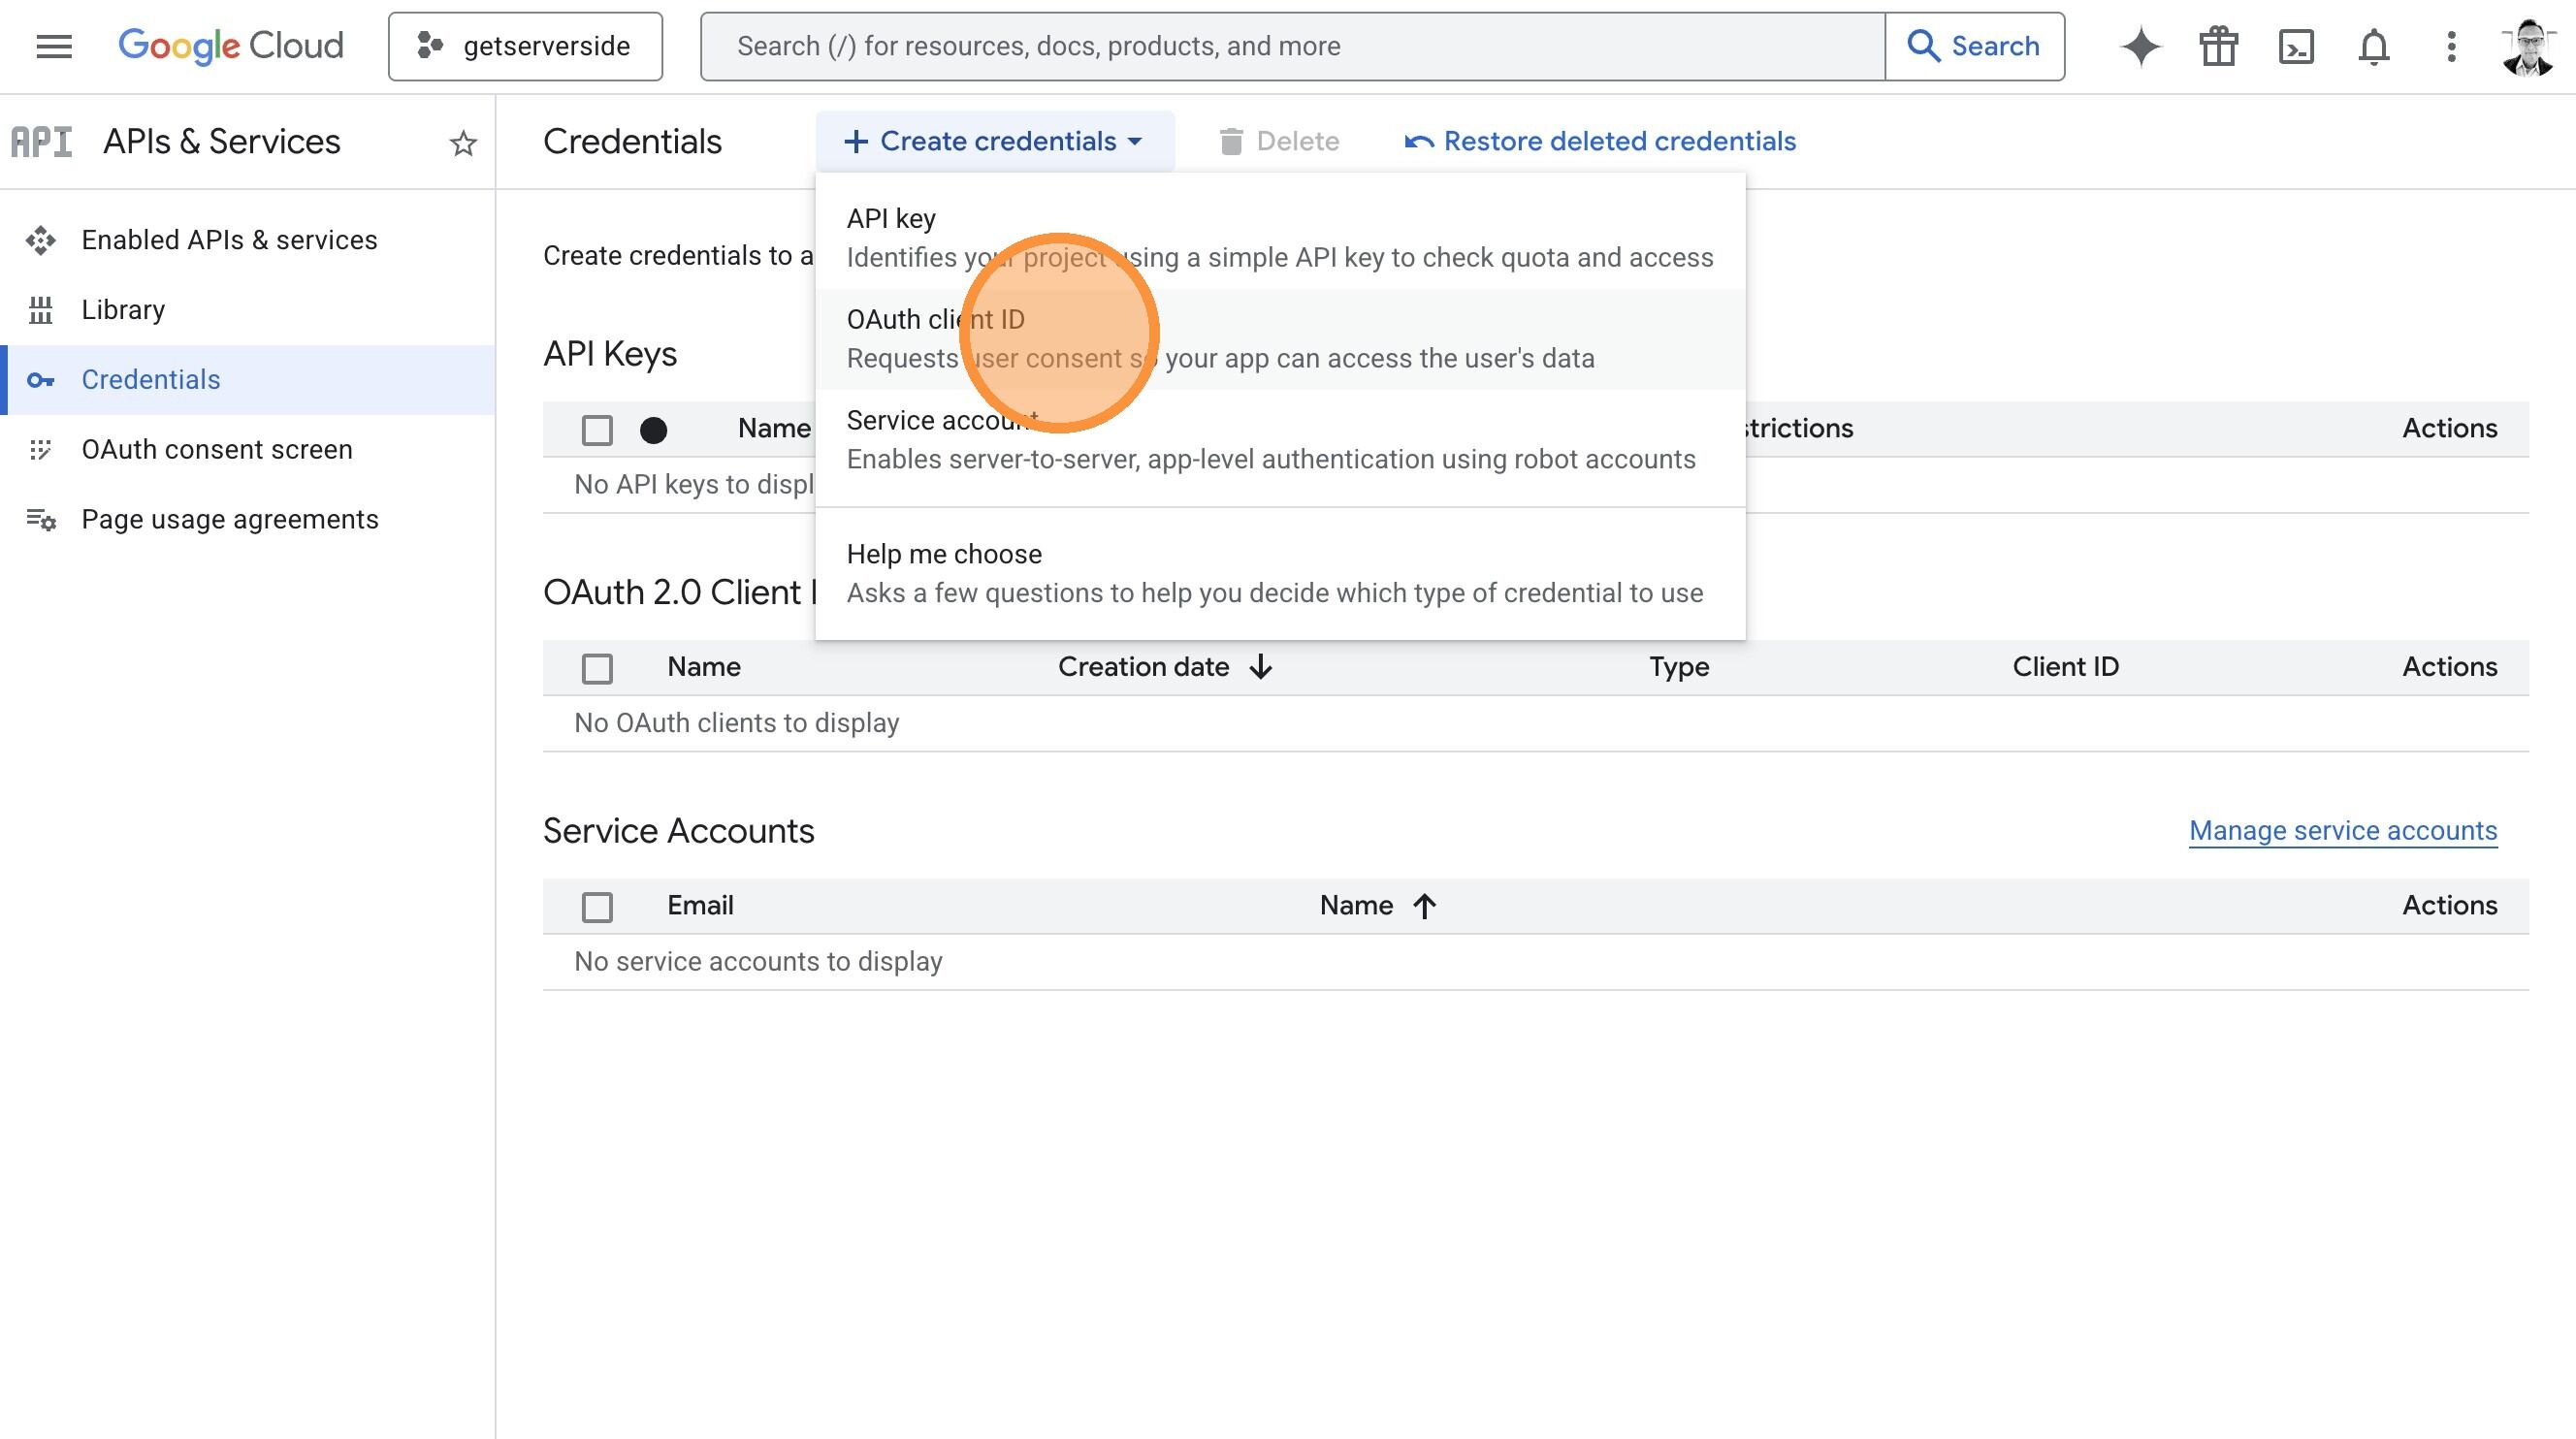2576x1439 pixels.
Task: Click Restore deleted credentials
Action: pos(1598,141)
